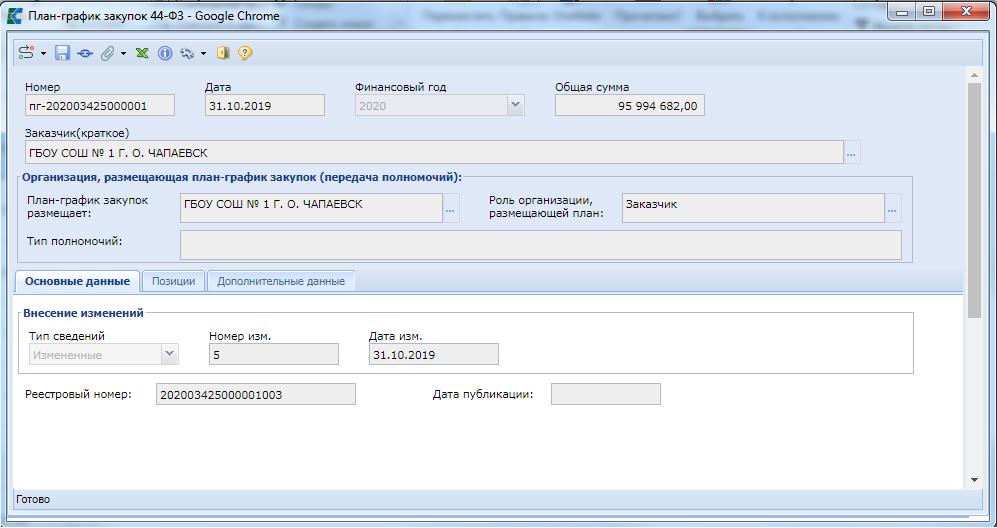This screenshot has height=528, width=997.
Task: Click the vertical scrollbar on the right
Action: pyautogui.click(x=973, y=200)
